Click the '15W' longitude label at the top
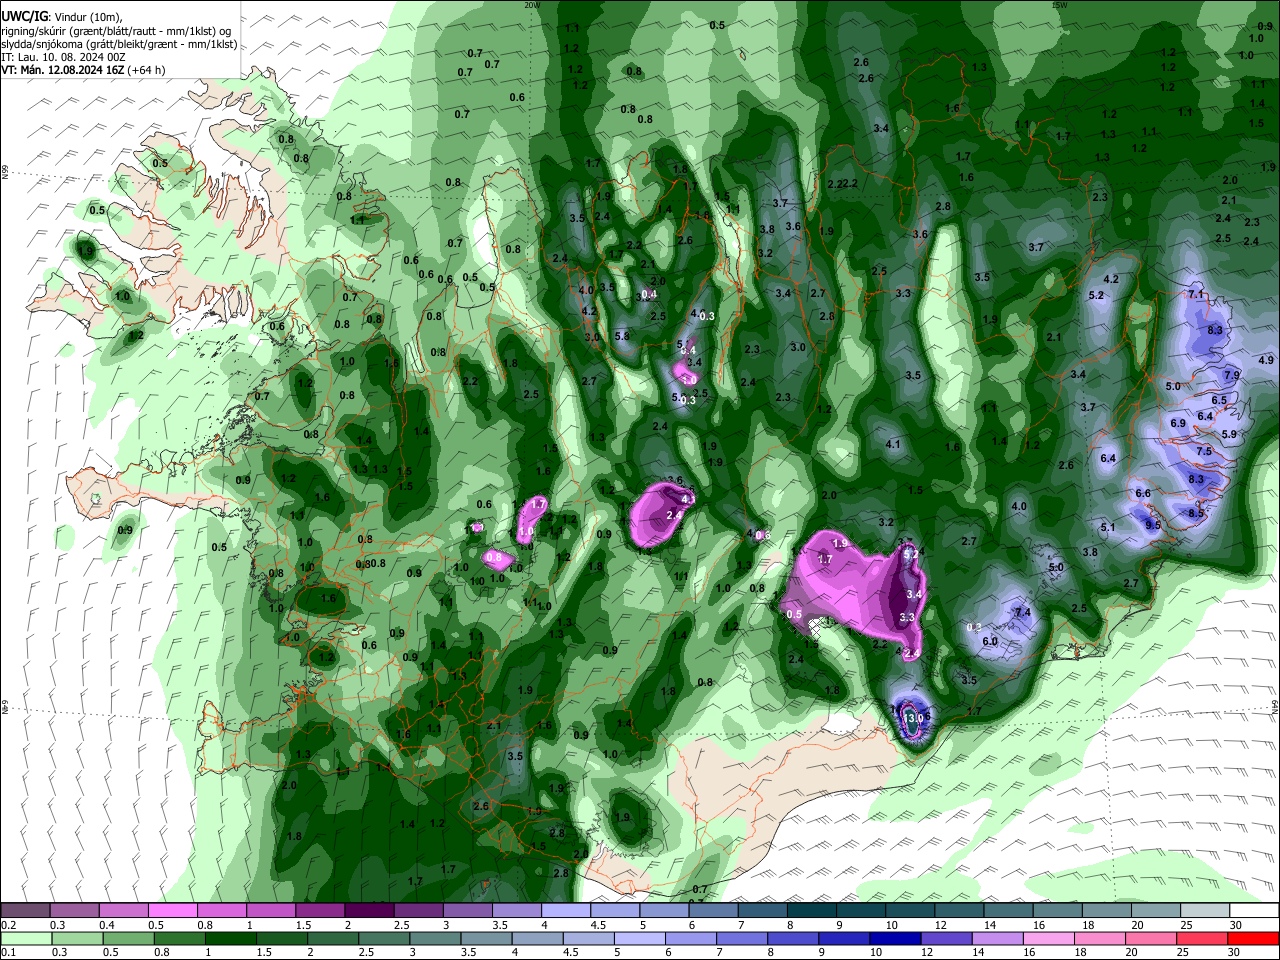This screenshot has width=1280, height=960. (1059, 4)
